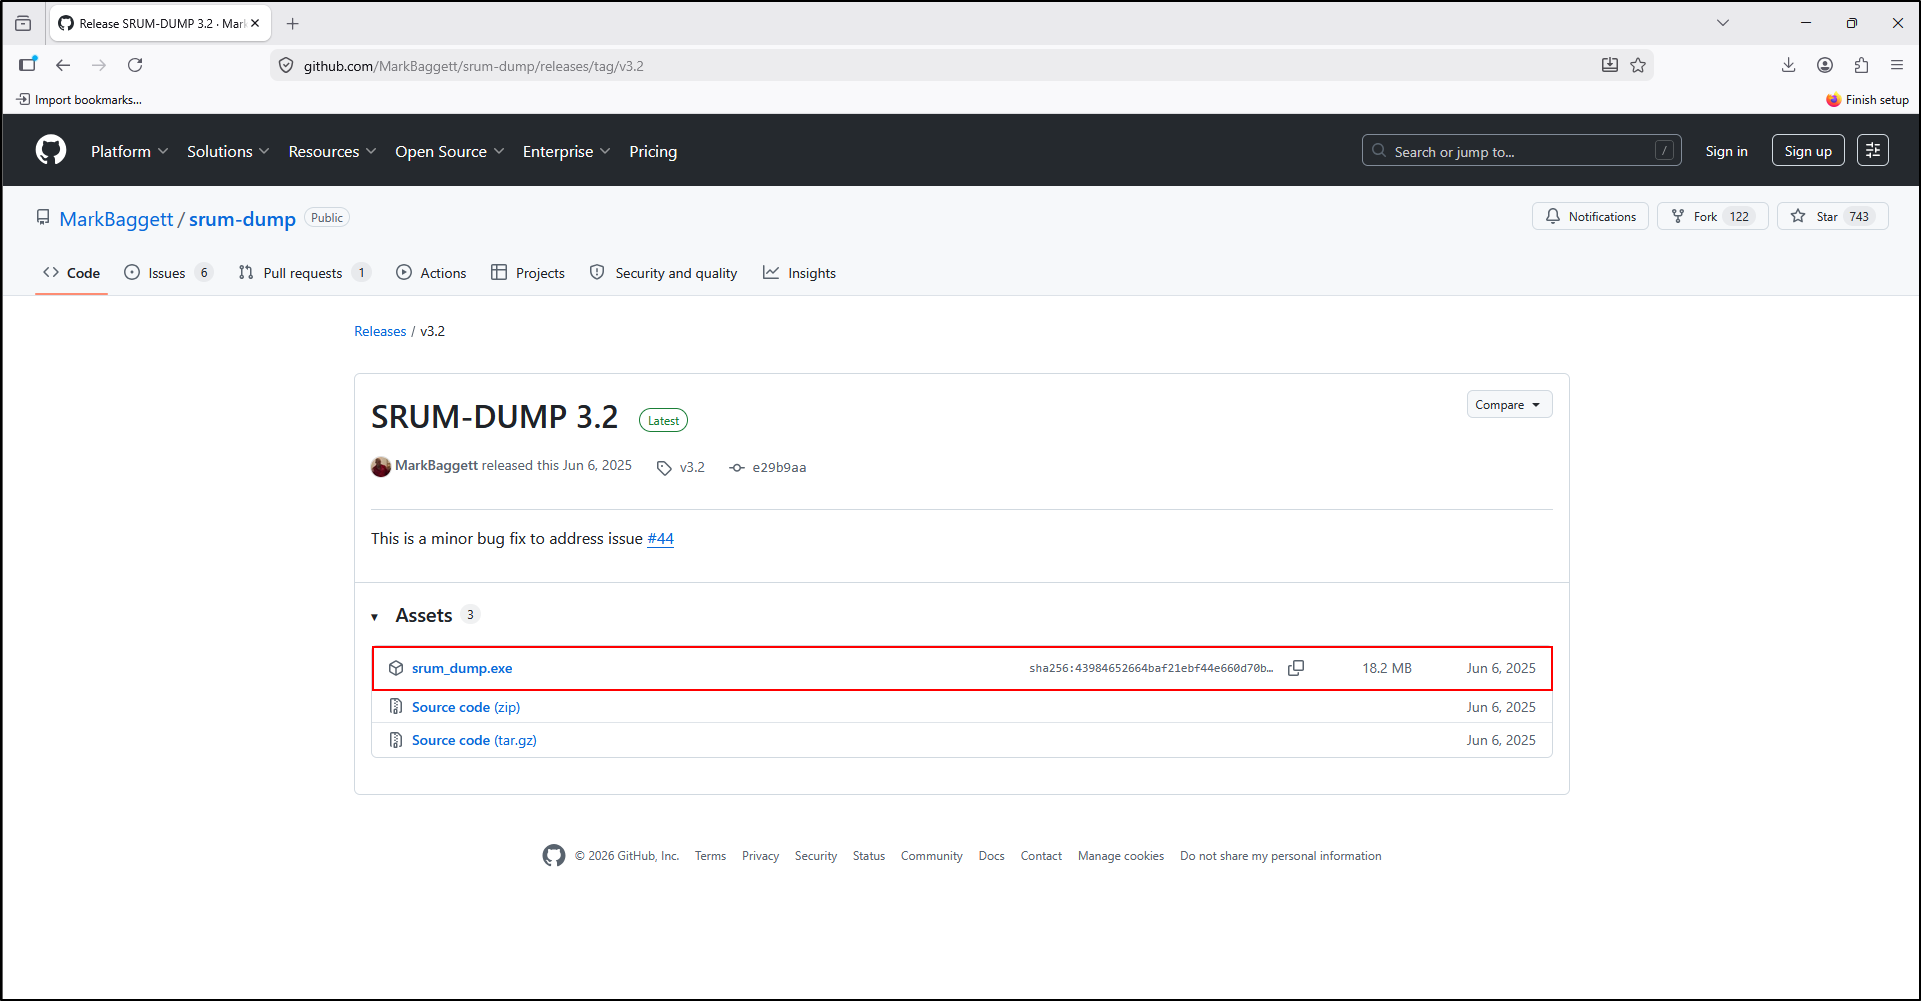Open MarkBaggett owner profile link
The image size is (1921, 1001).
pos(116,219)
